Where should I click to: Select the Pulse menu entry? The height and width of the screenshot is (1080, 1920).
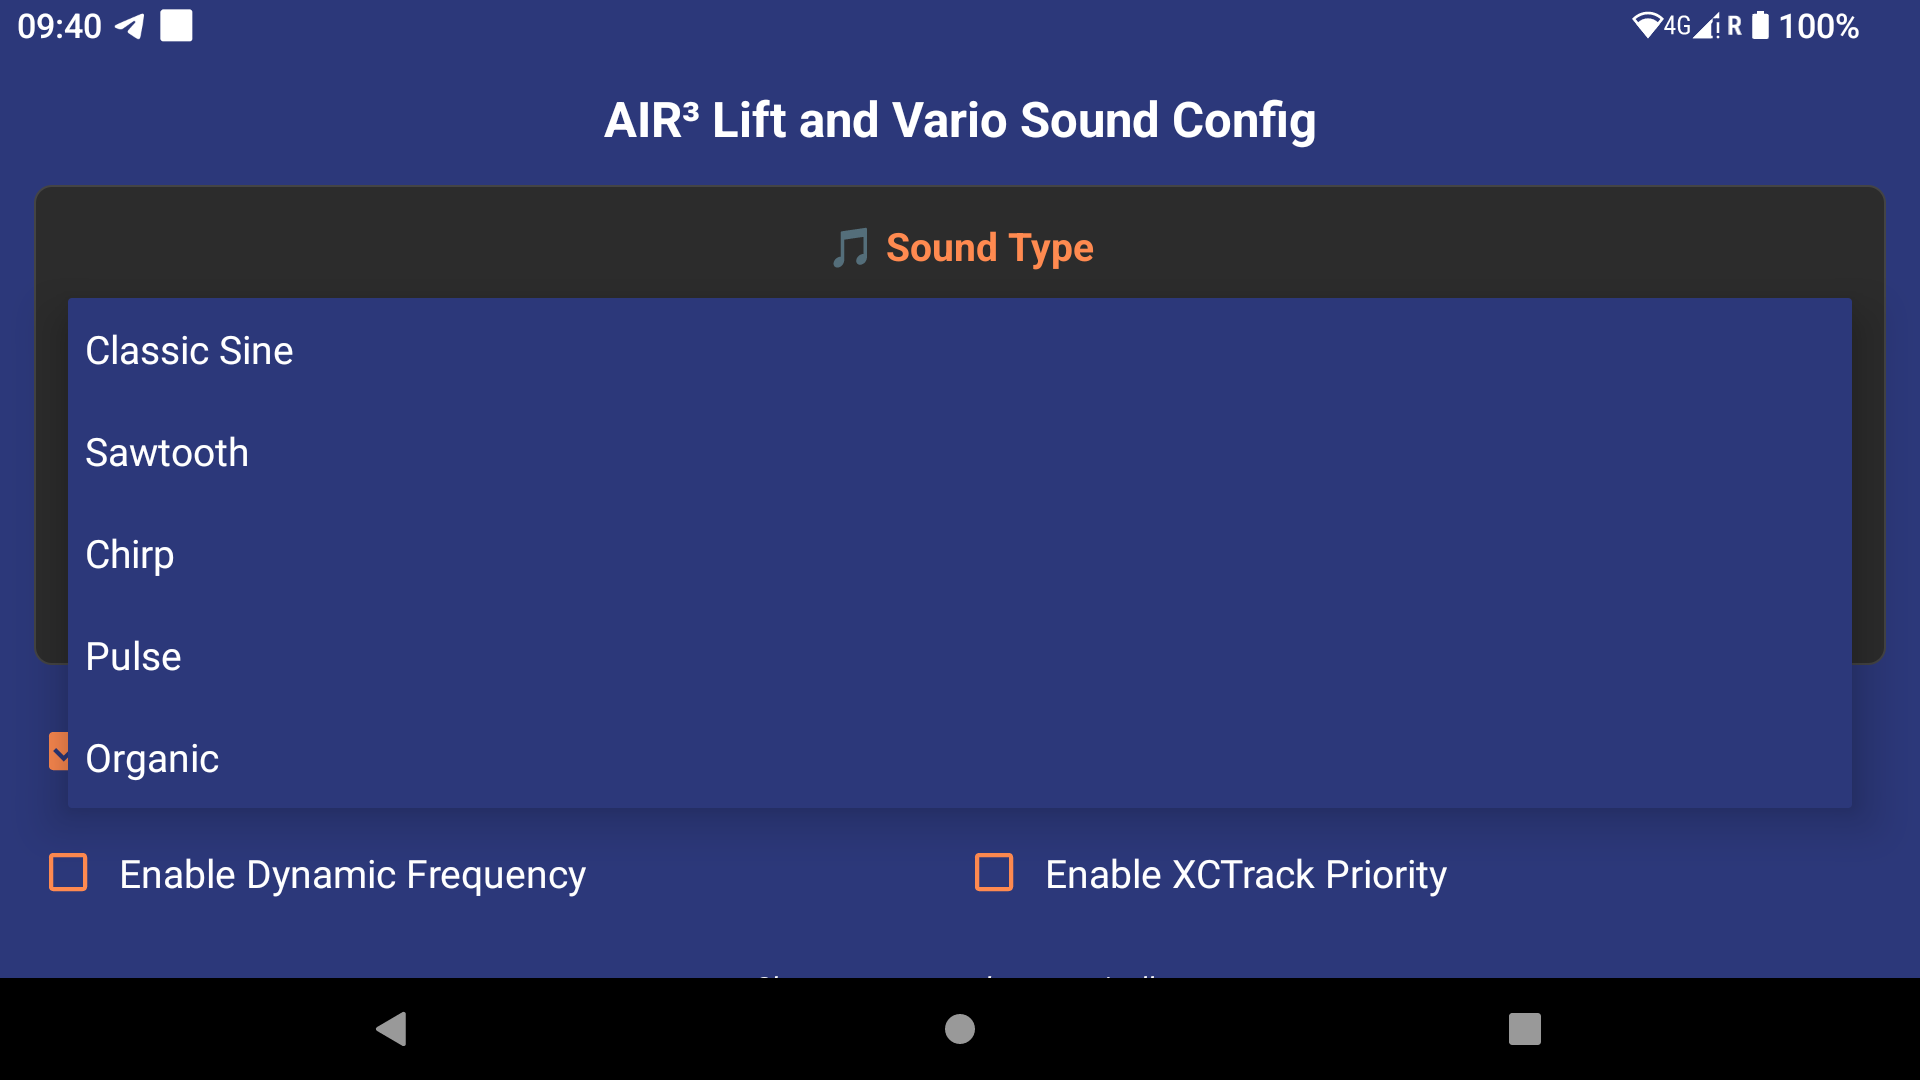coord(133,657)
